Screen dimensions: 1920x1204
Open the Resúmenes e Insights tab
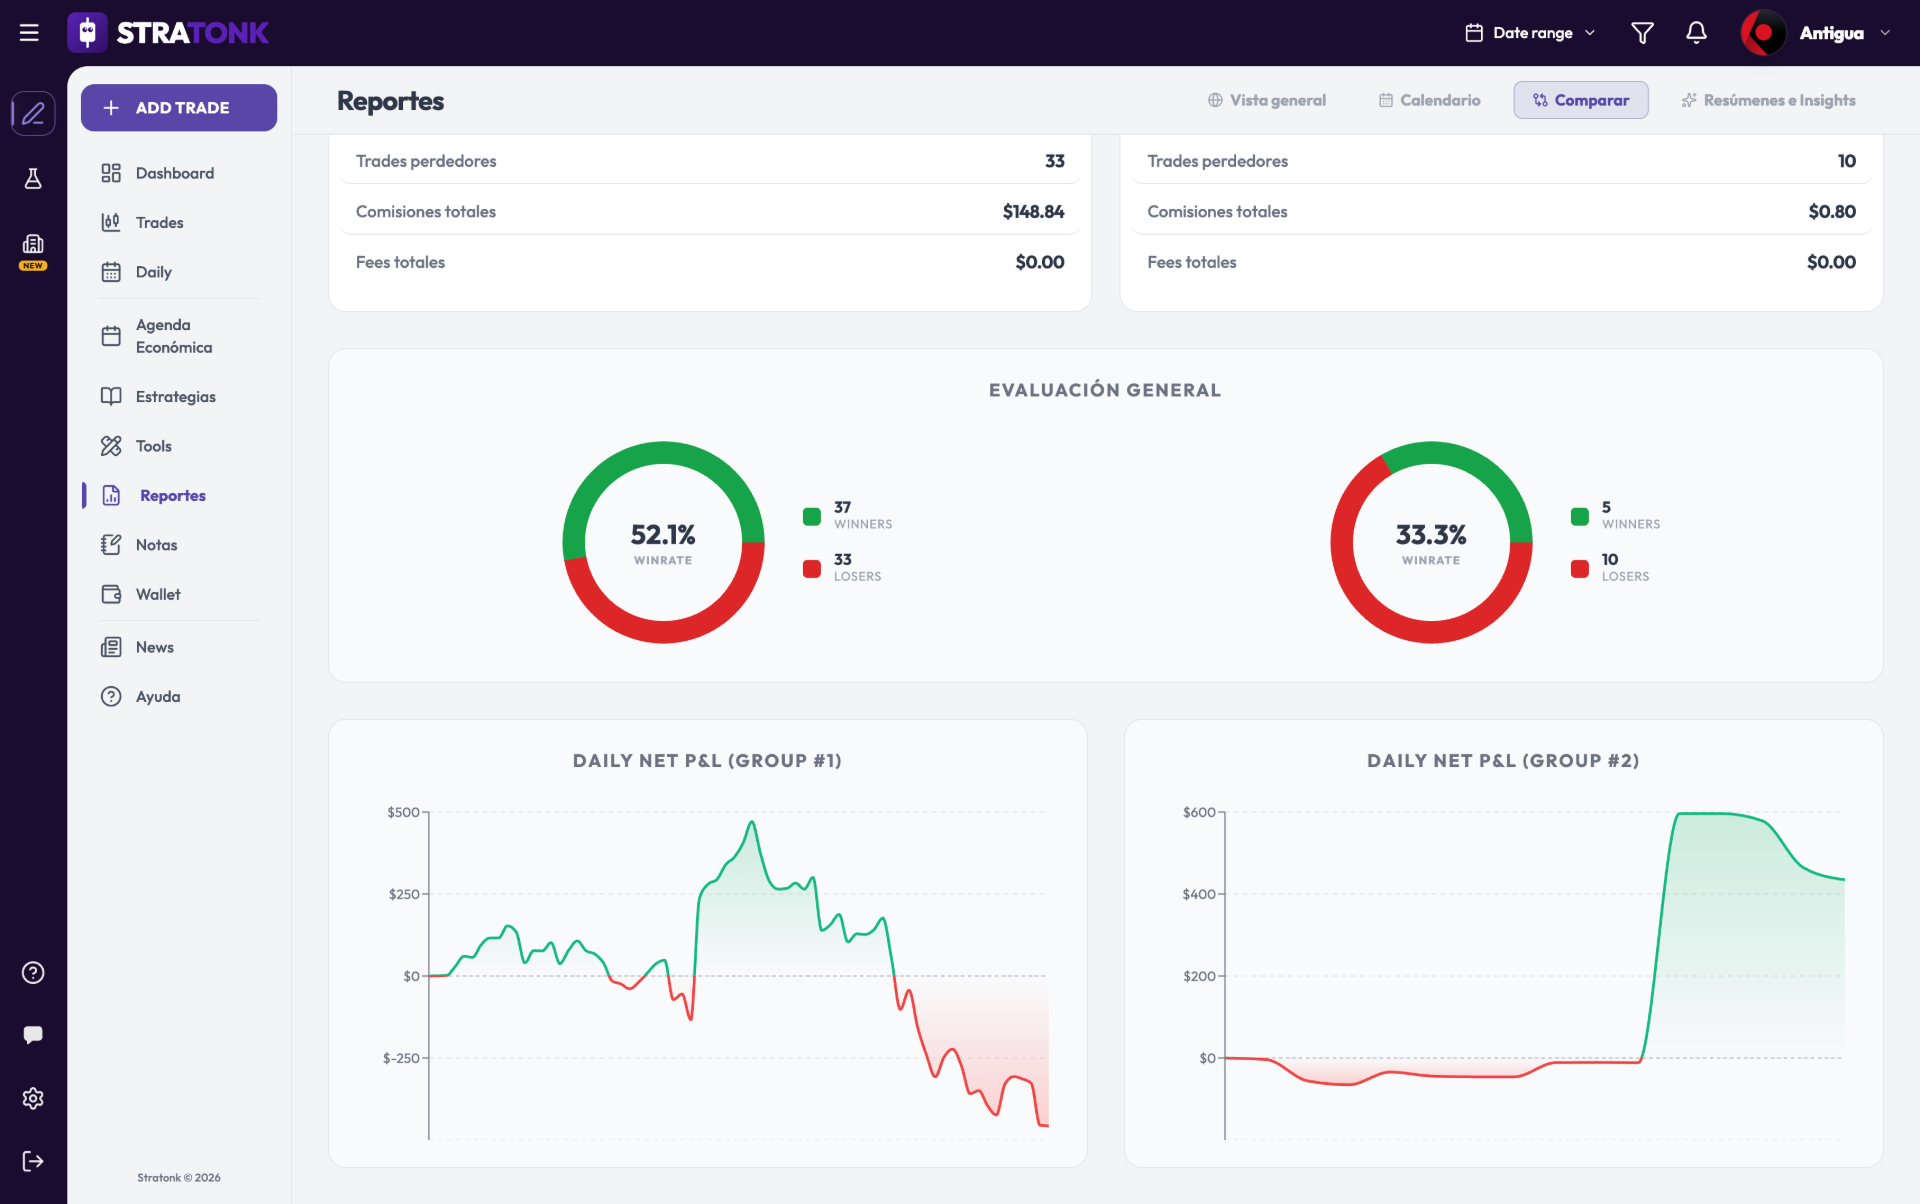(x=1768, y=100)
